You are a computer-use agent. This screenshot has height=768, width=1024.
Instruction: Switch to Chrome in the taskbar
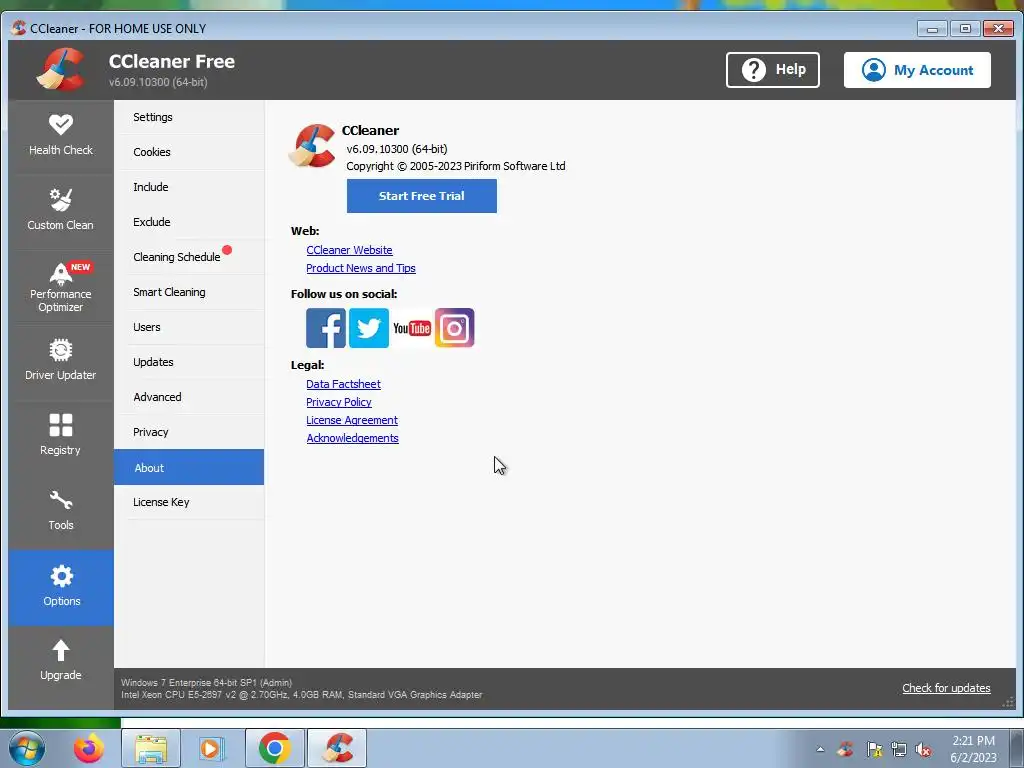[x=274, y=748]
